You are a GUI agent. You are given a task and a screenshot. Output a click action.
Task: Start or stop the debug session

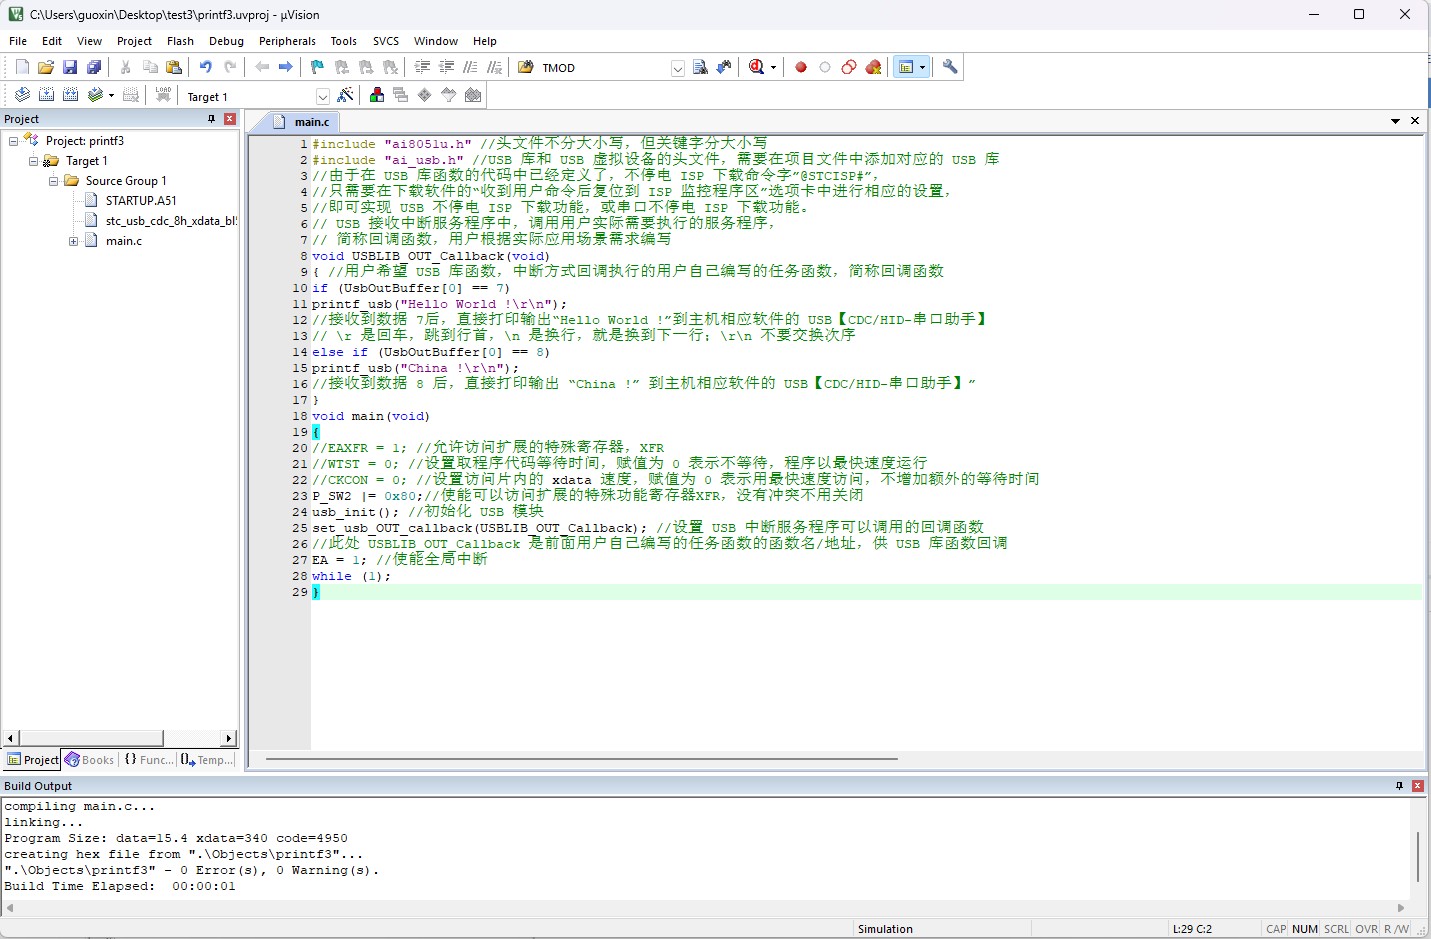[x=757, y=67]
